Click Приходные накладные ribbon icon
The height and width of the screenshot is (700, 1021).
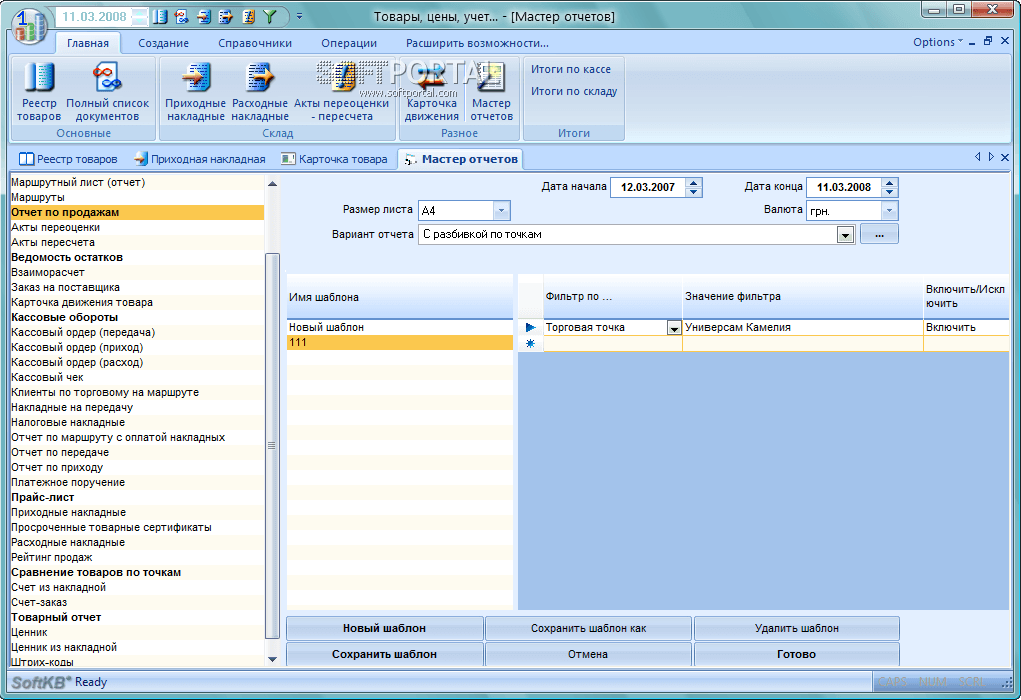pyautogui.click(x=196, y=90)
